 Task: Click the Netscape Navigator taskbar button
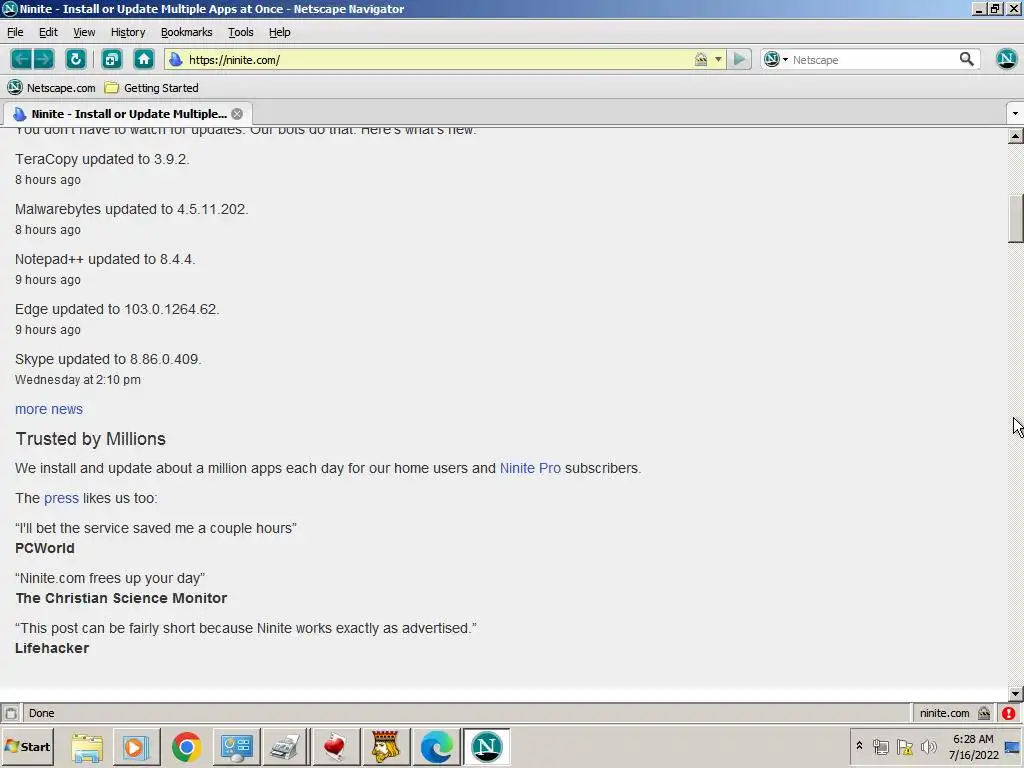[487, 746]
